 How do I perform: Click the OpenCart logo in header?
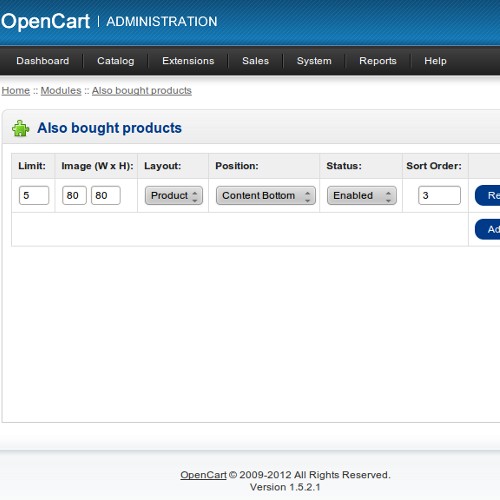click(45, 22)
